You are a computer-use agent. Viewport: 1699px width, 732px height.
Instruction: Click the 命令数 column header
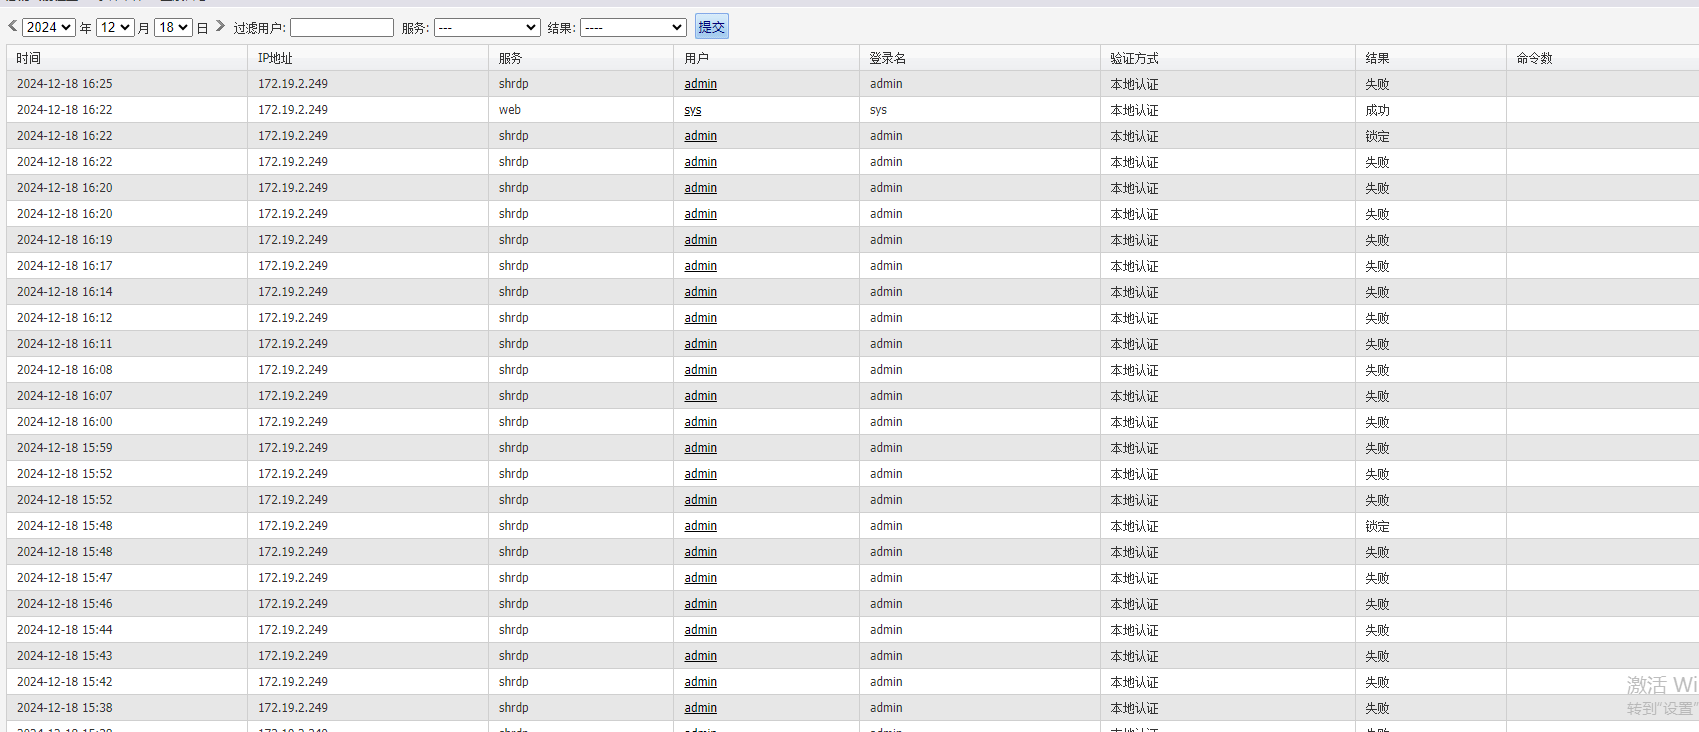tap(1534, 58)
